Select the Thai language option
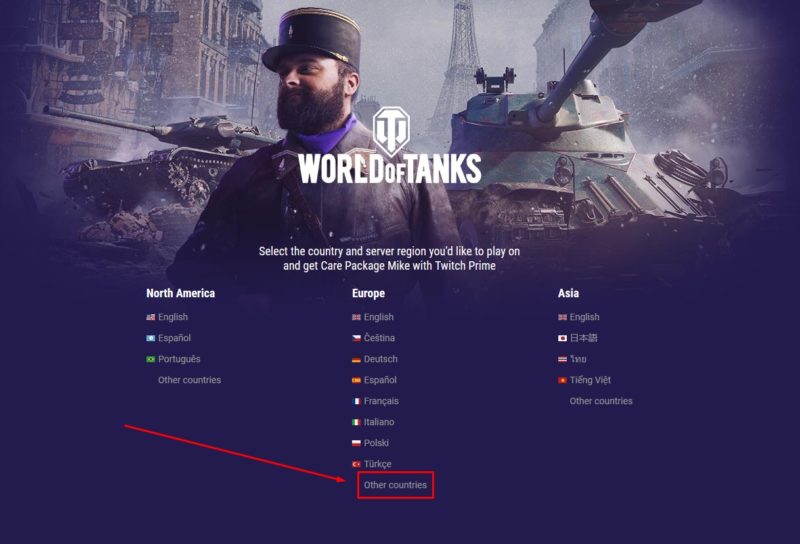Image resolution: width=800 pixels, height=544 pixels. (x=578, y=359)
